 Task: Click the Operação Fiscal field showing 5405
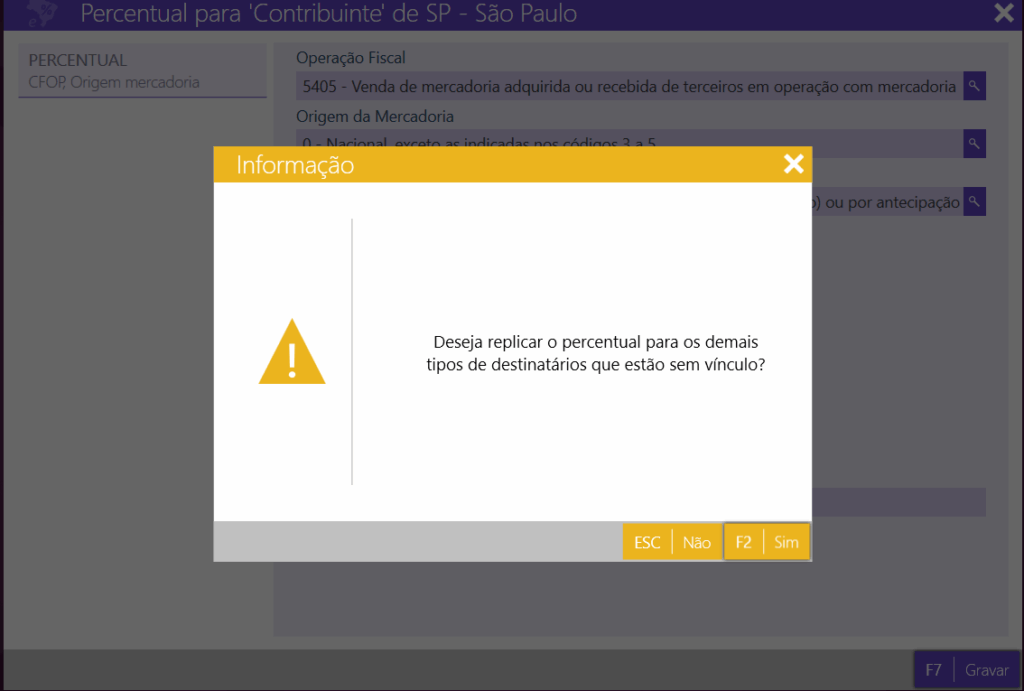tap(629, 87)
